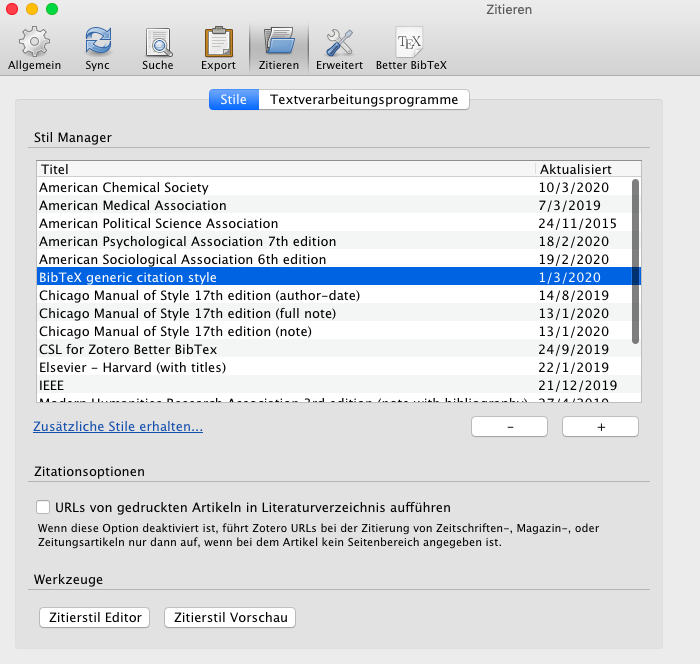Click the style list vertical scrollbar
The image size is (700, 664).
636,261
